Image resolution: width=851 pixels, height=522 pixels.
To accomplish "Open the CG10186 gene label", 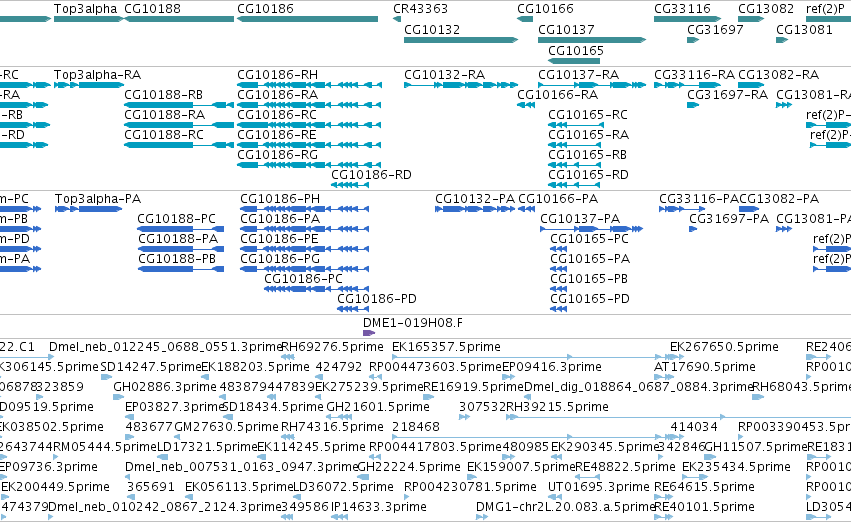I will click(265, 9).
